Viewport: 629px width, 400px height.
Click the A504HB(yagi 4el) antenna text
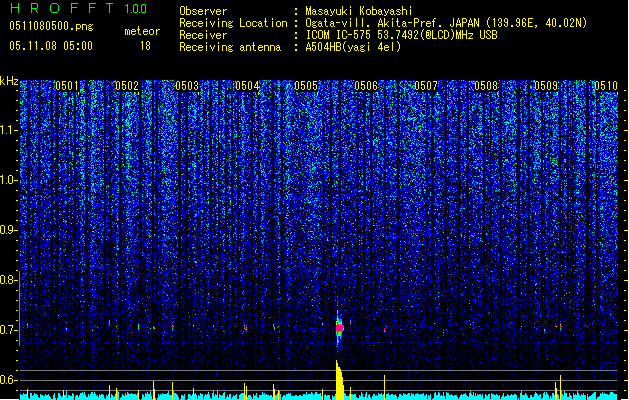point(353,47)
